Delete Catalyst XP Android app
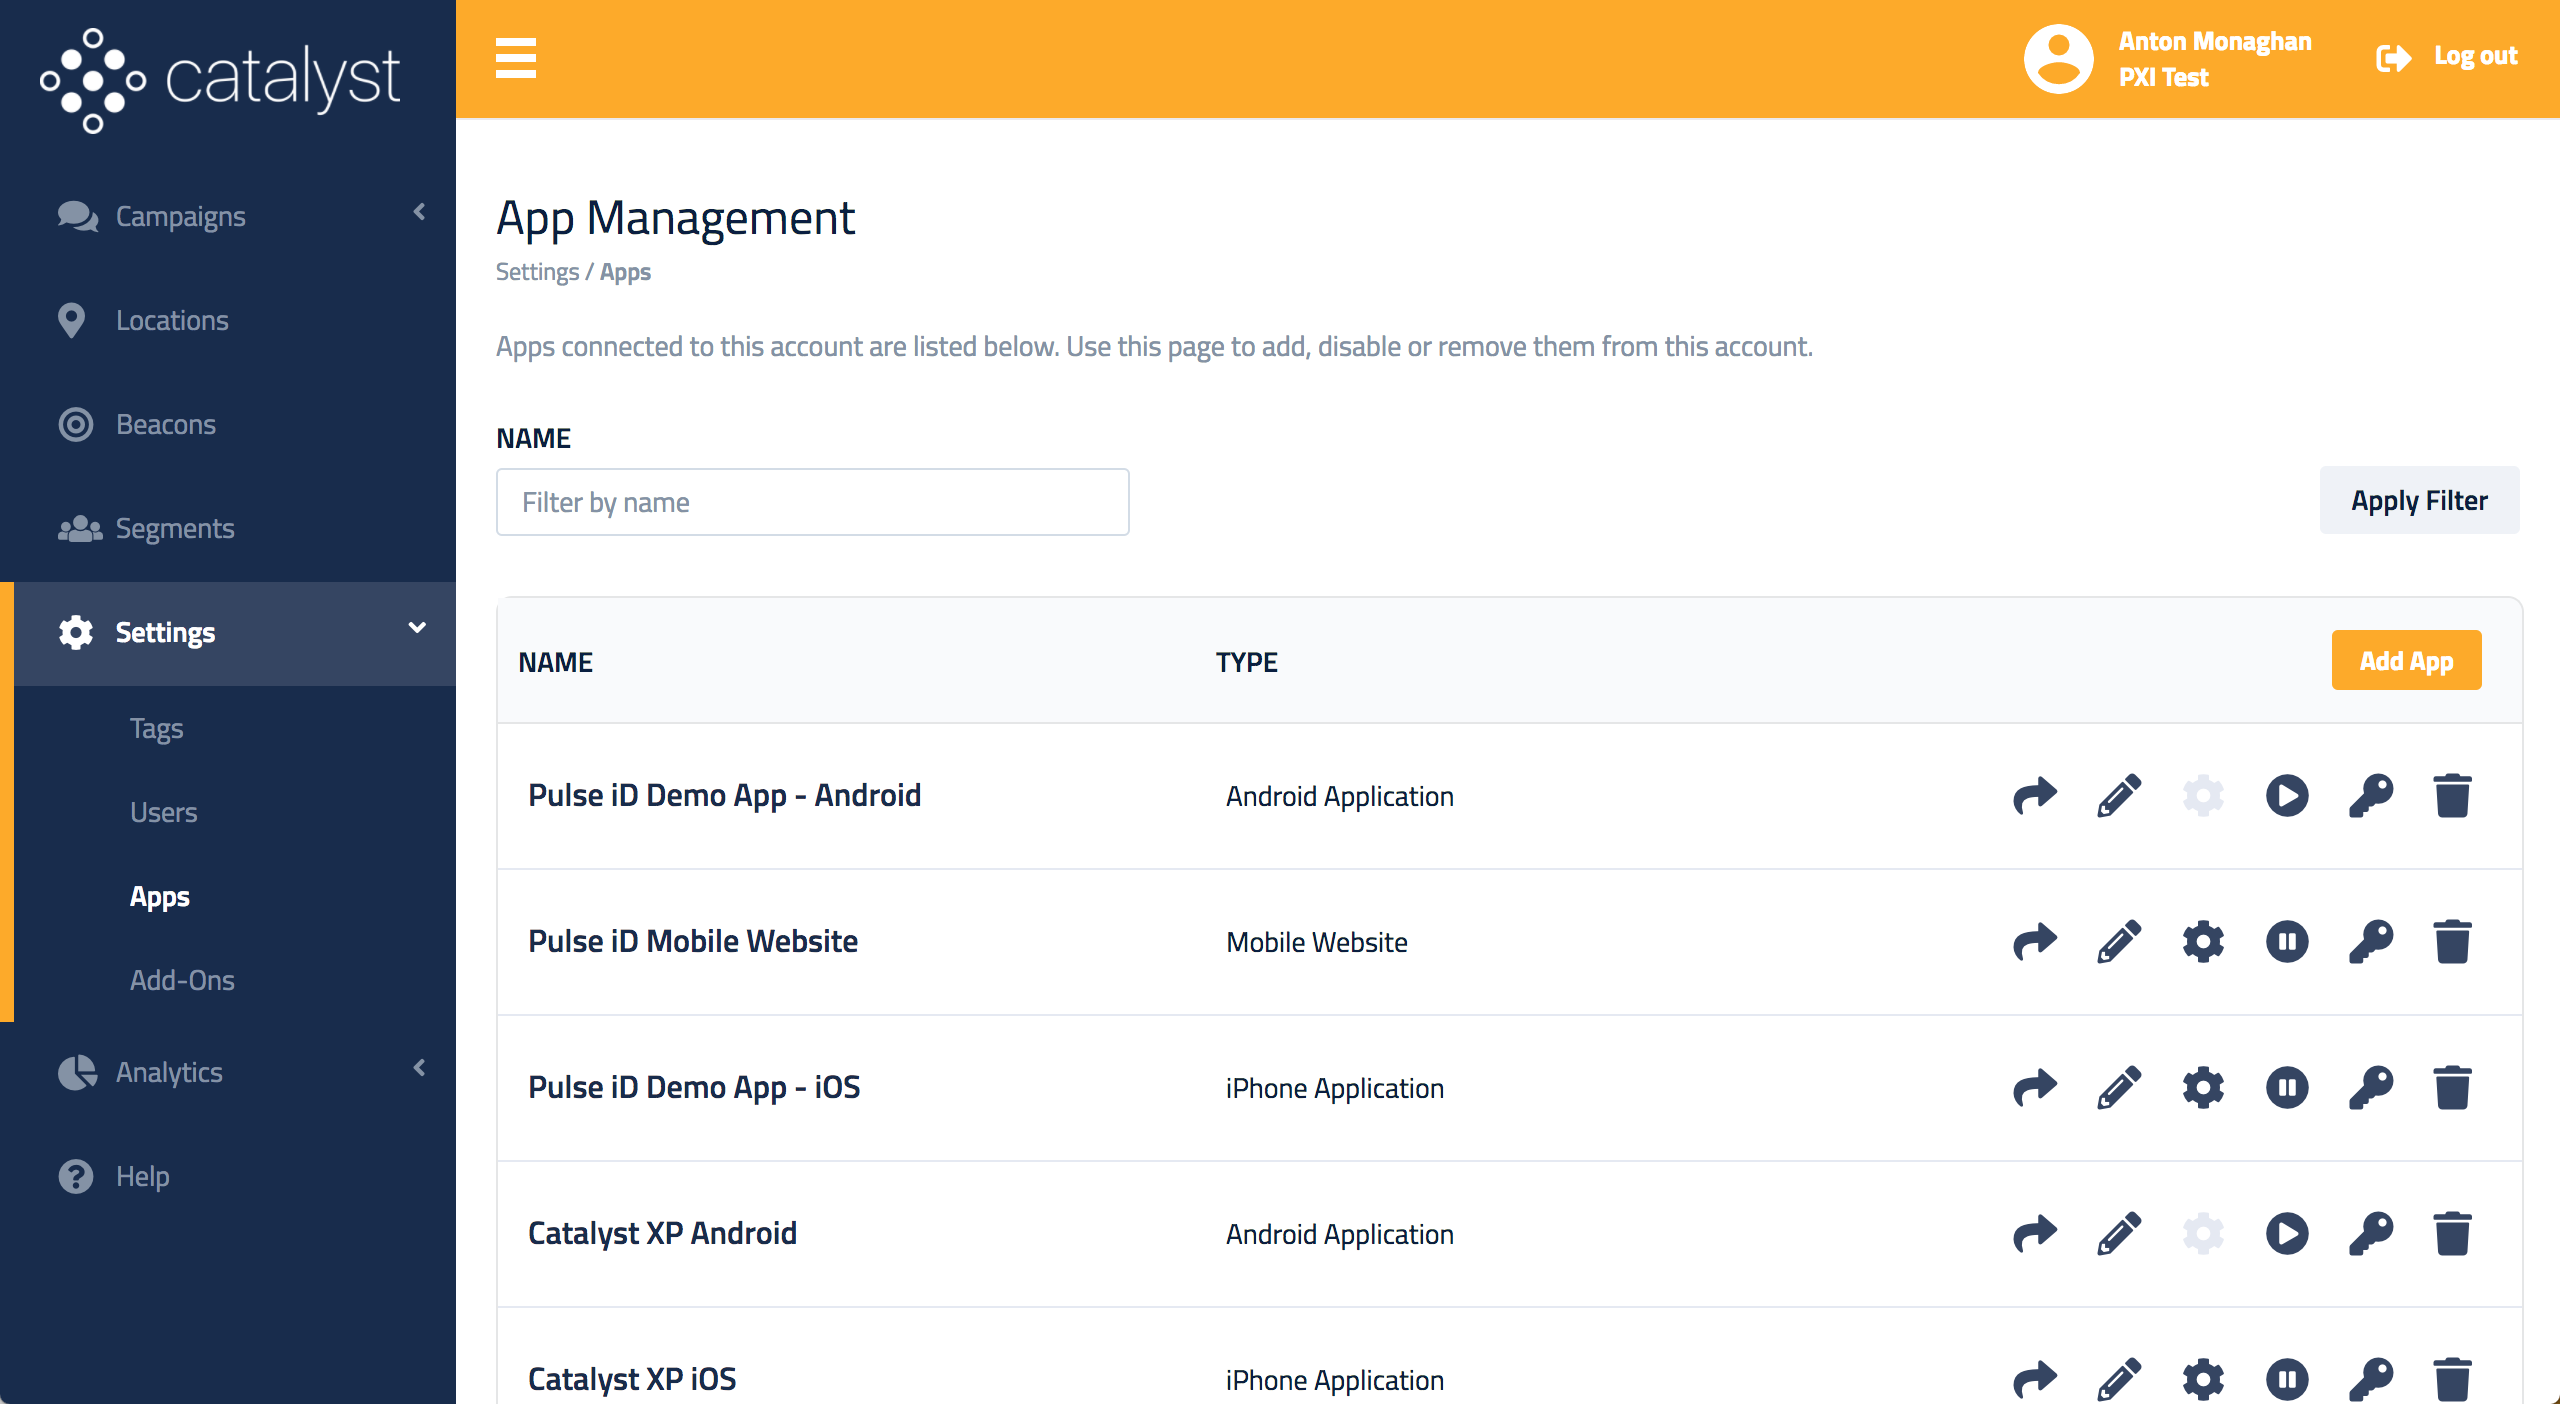Viewport: 2560px width, 1404px height. 2453,1234
